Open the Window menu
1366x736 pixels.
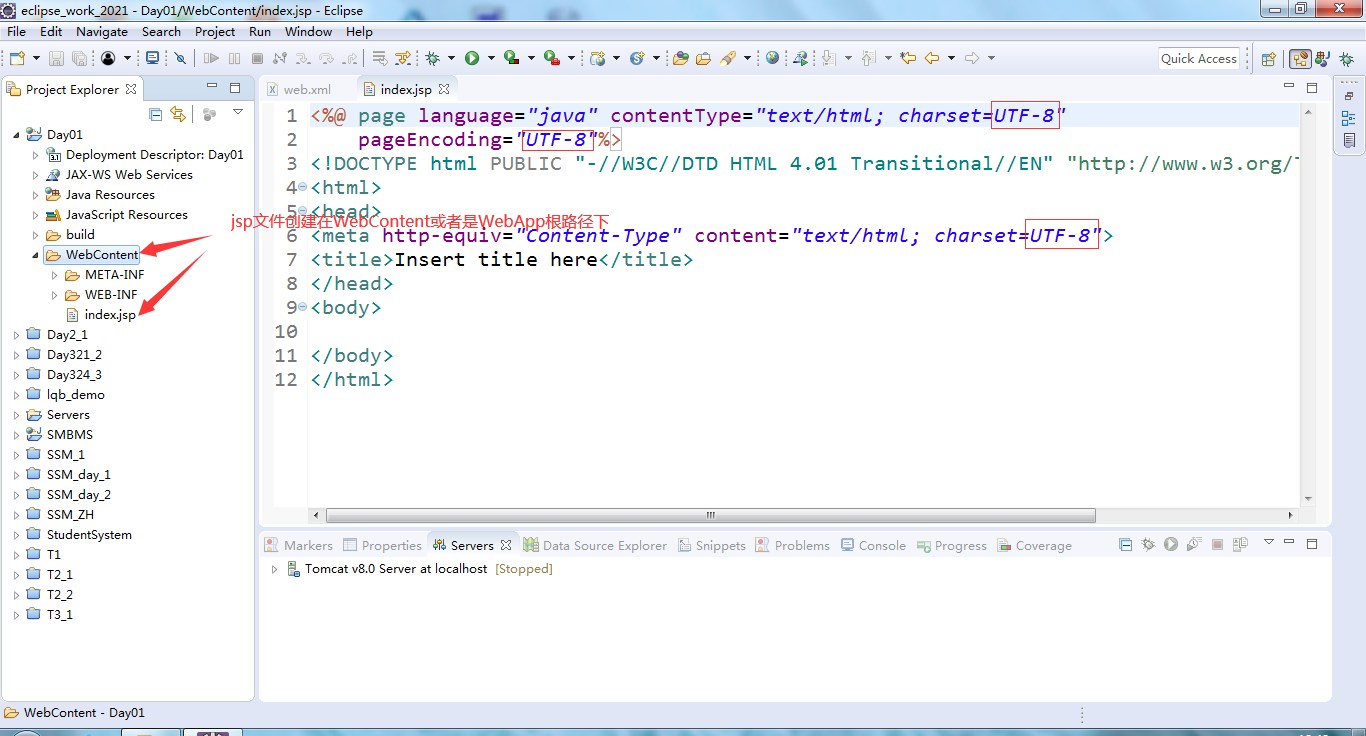(308, 31)
